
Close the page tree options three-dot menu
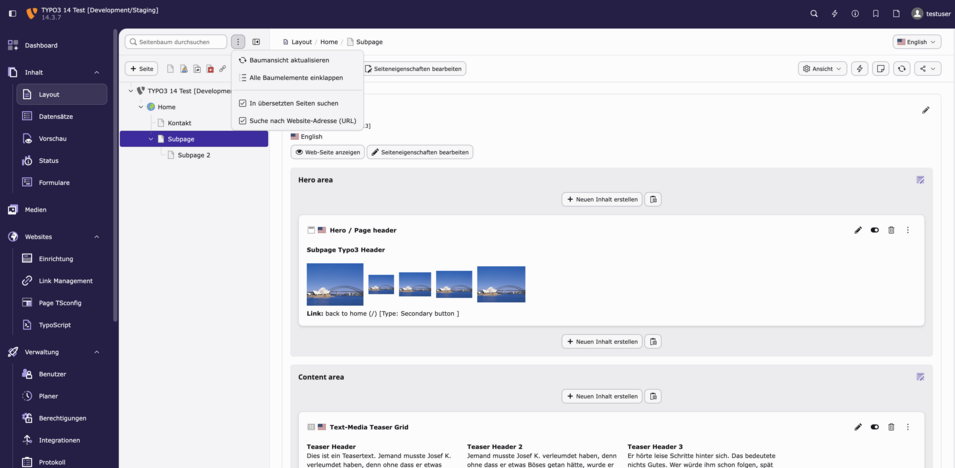coord(238,42)
